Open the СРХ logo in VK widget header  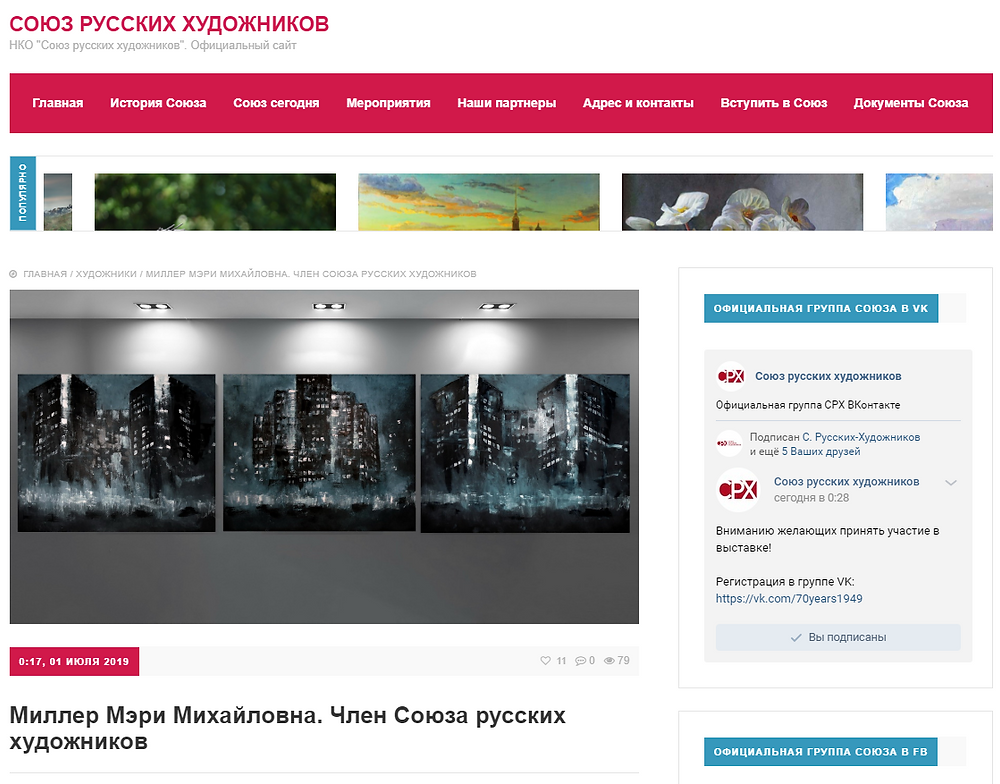pyautogui.click(x=731, y=376)
